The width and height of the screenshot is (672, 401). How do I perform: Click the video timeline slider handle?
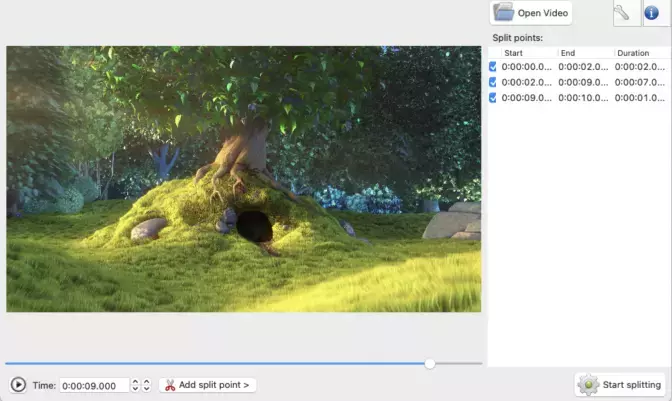430,364
